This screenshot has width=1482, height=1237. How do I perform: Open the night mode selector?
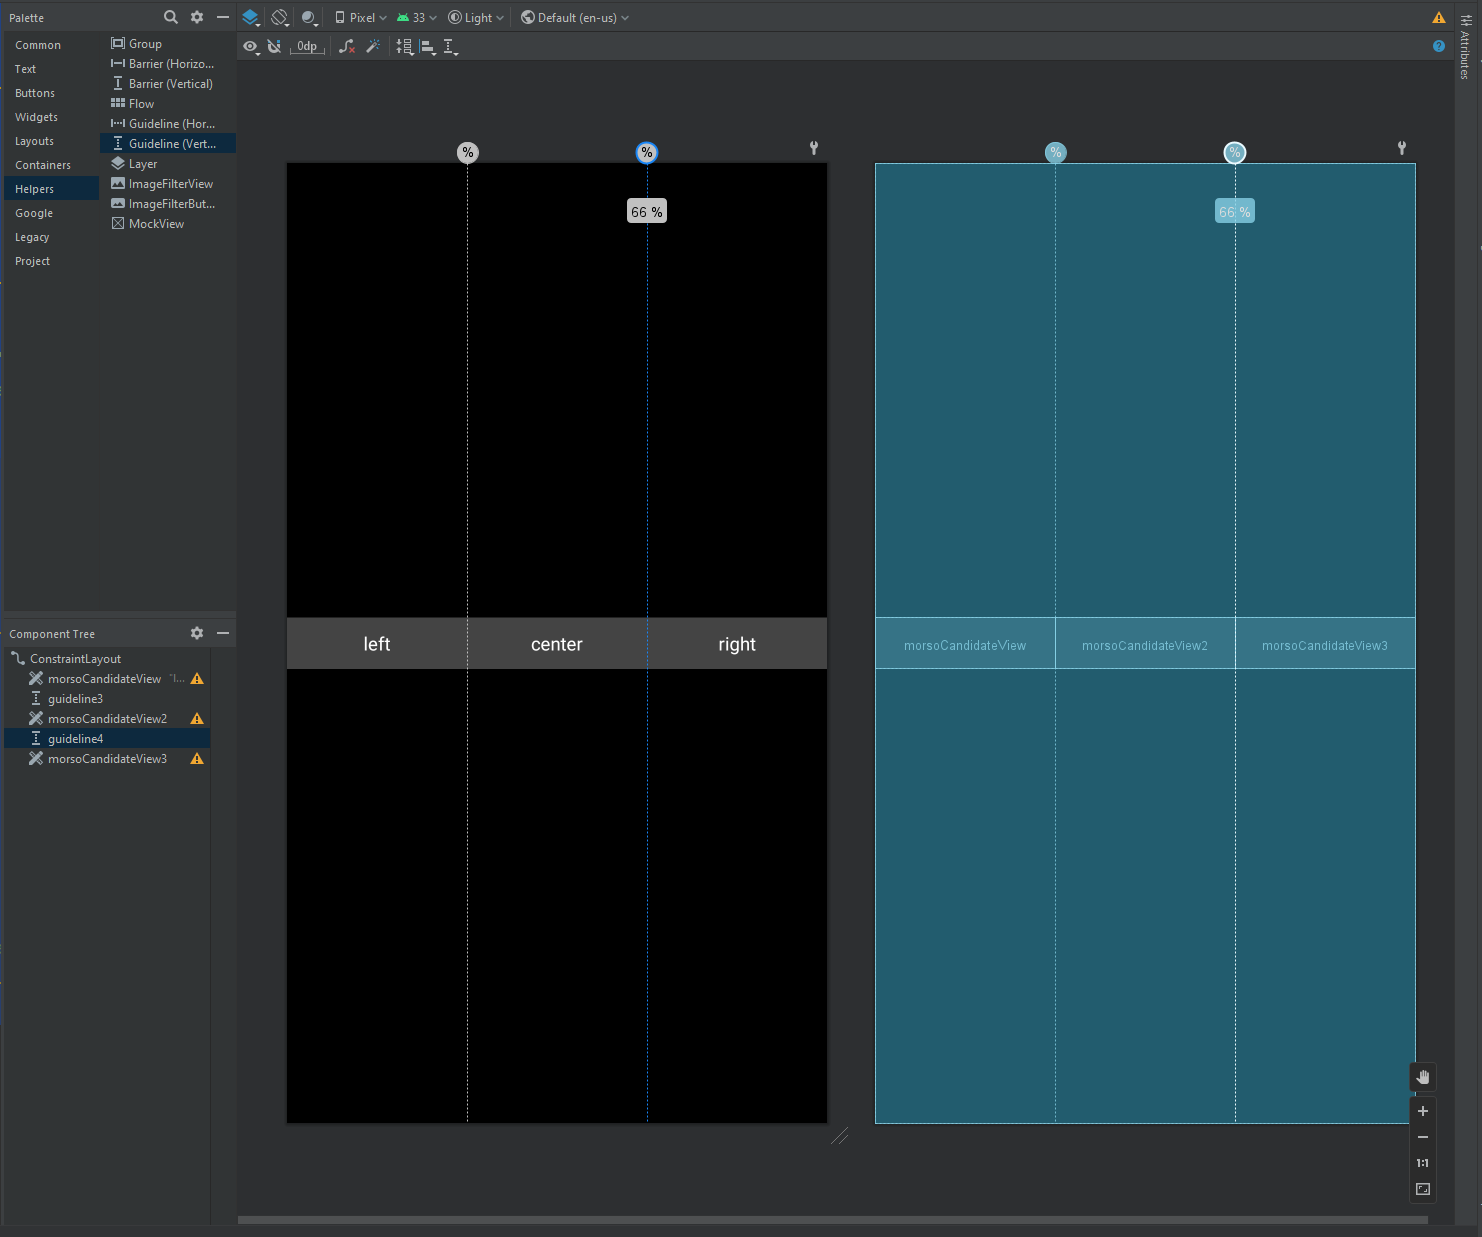click(310, 17)
